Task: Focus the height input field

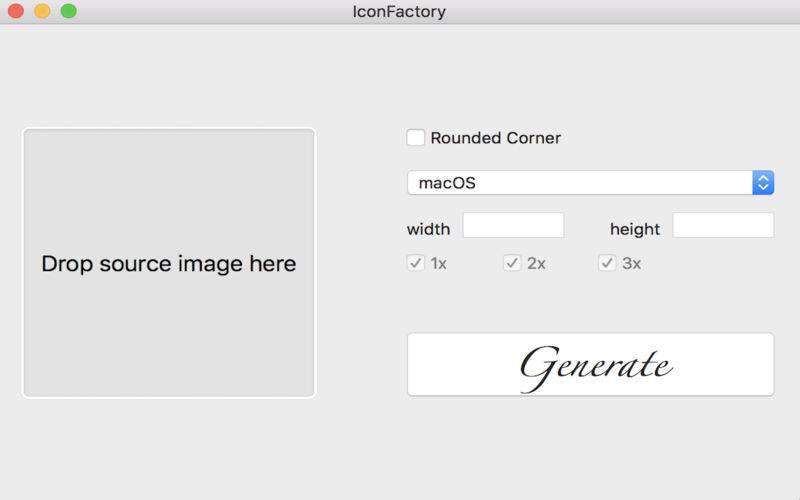Action: click(x=723, y=225)
